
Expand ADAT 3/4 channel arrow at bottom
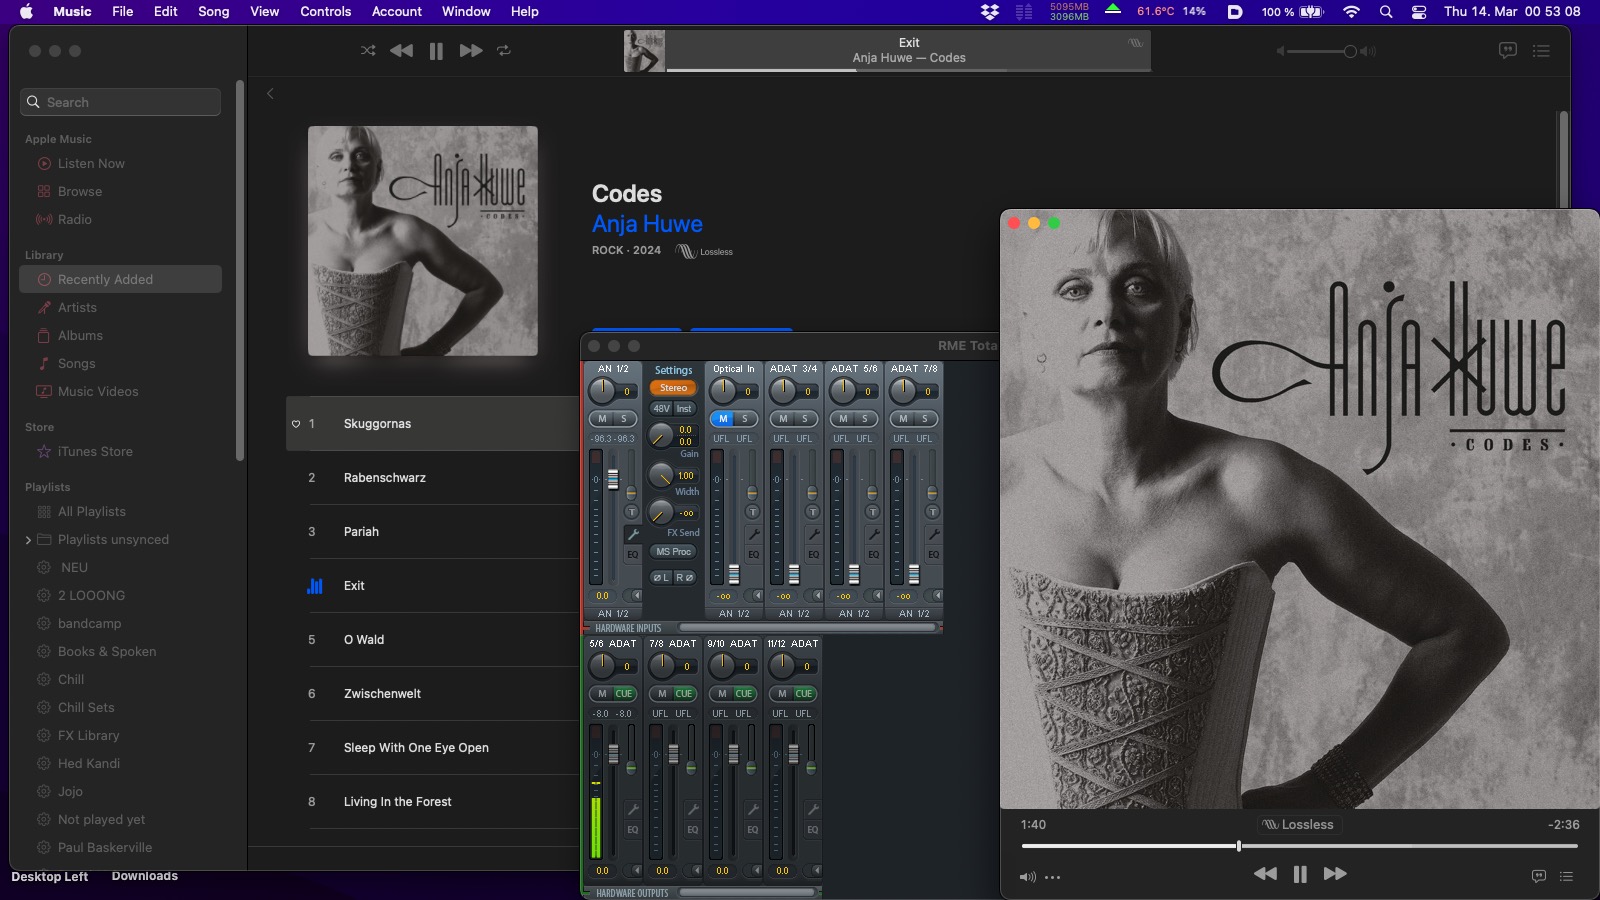pos(817,595)
